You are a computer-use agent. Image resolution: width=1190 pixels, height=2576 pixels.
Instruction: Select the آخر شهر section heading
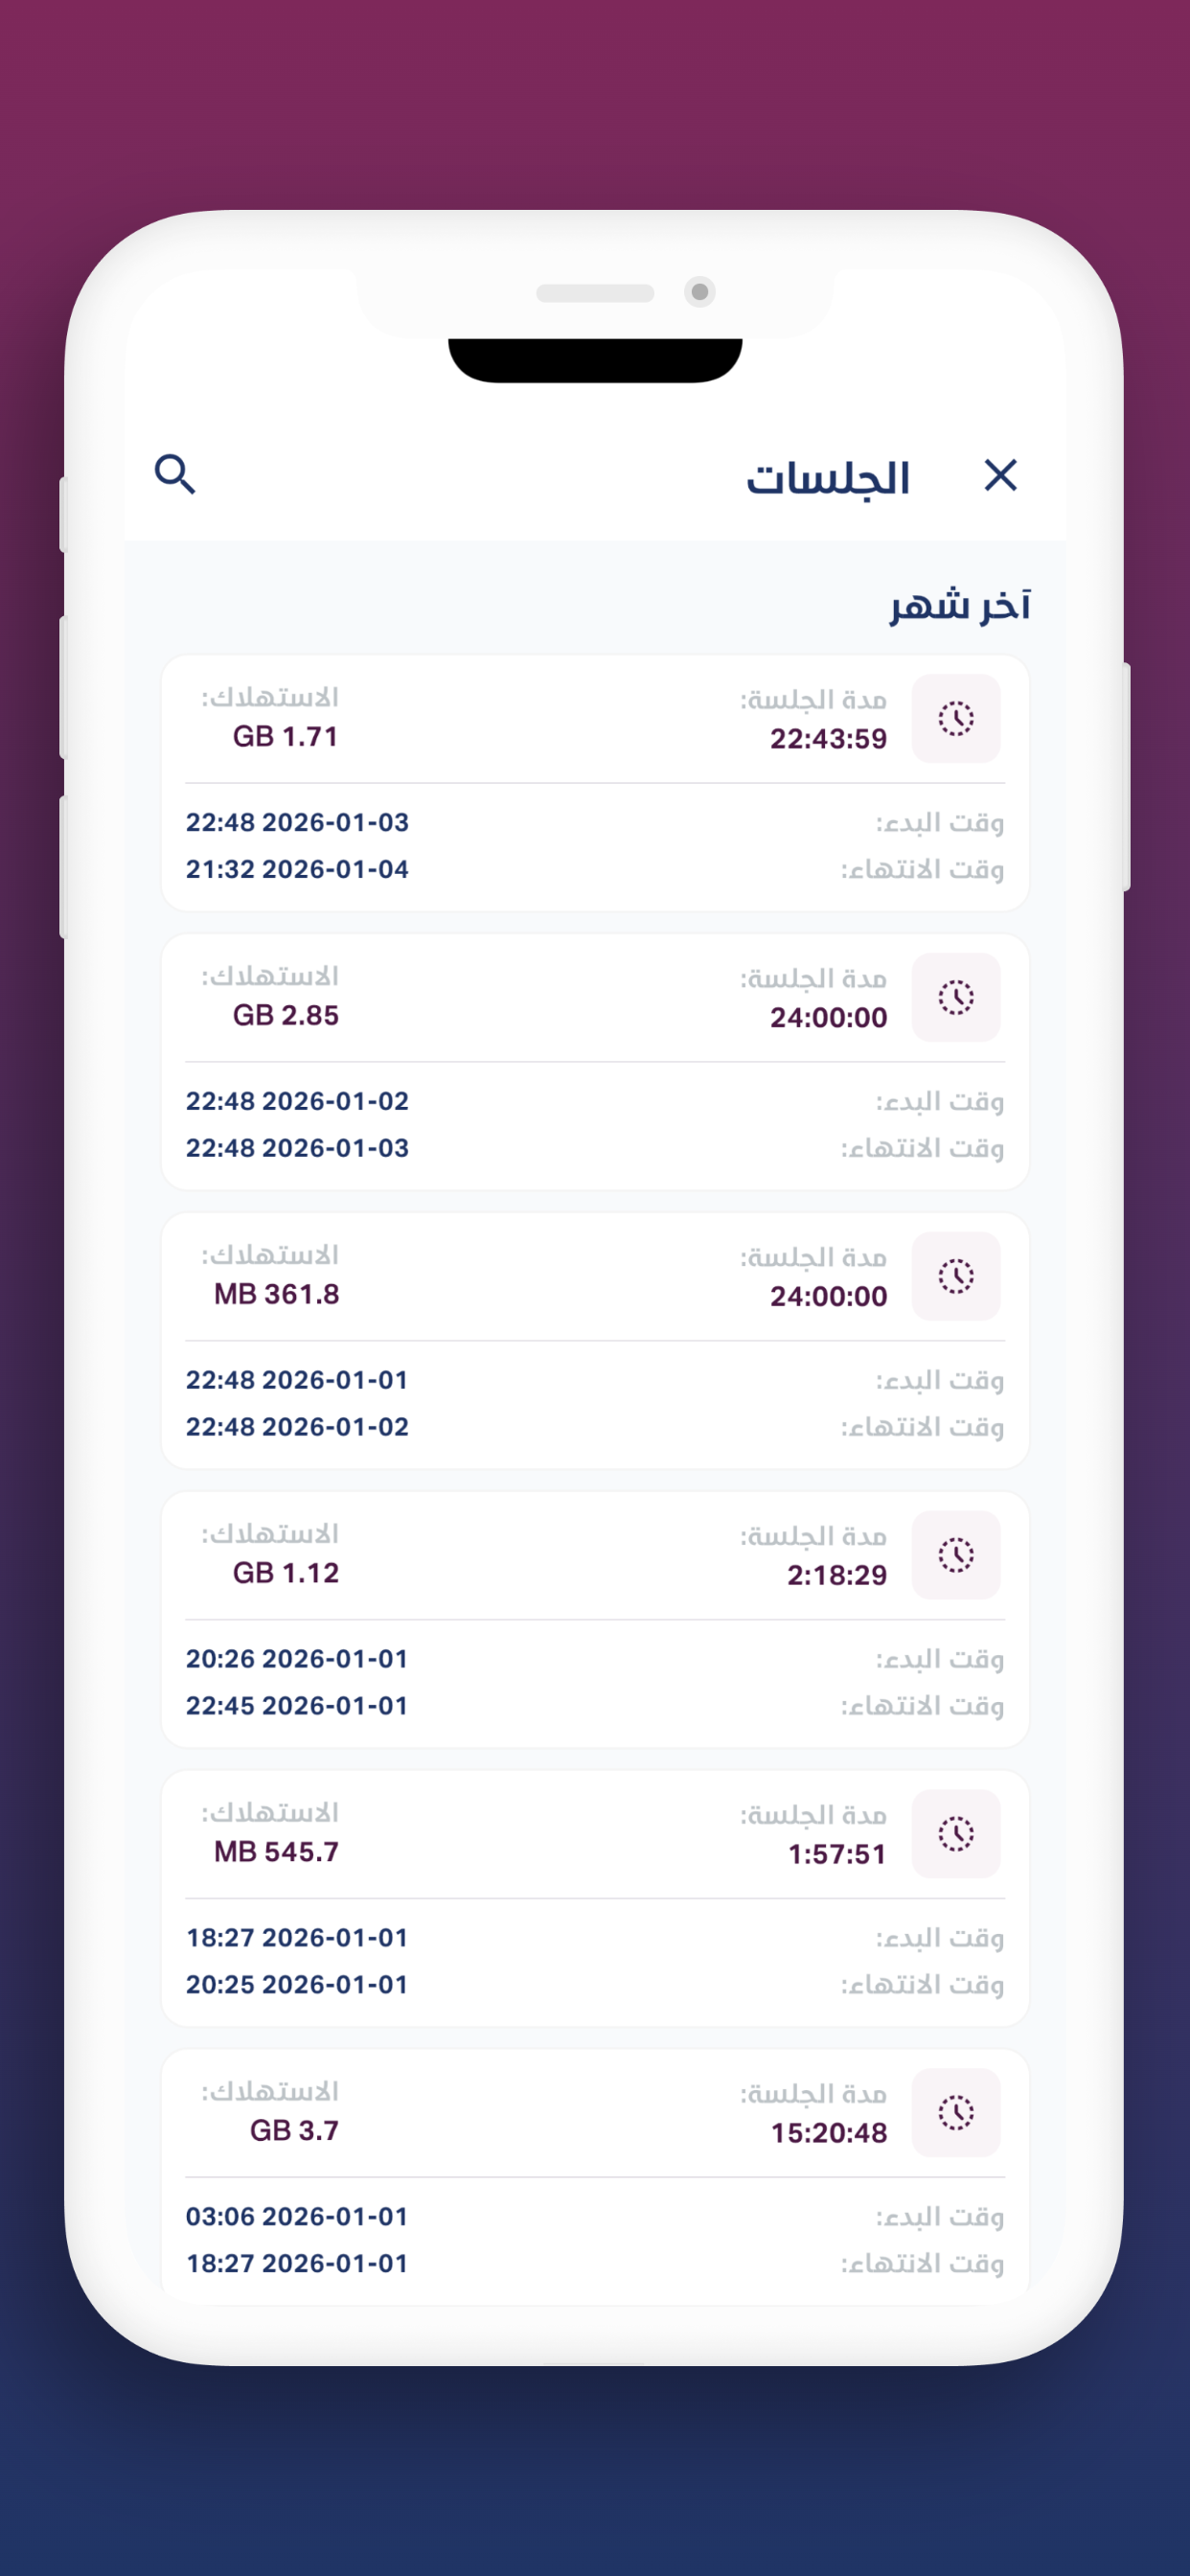tap(960, 605)
